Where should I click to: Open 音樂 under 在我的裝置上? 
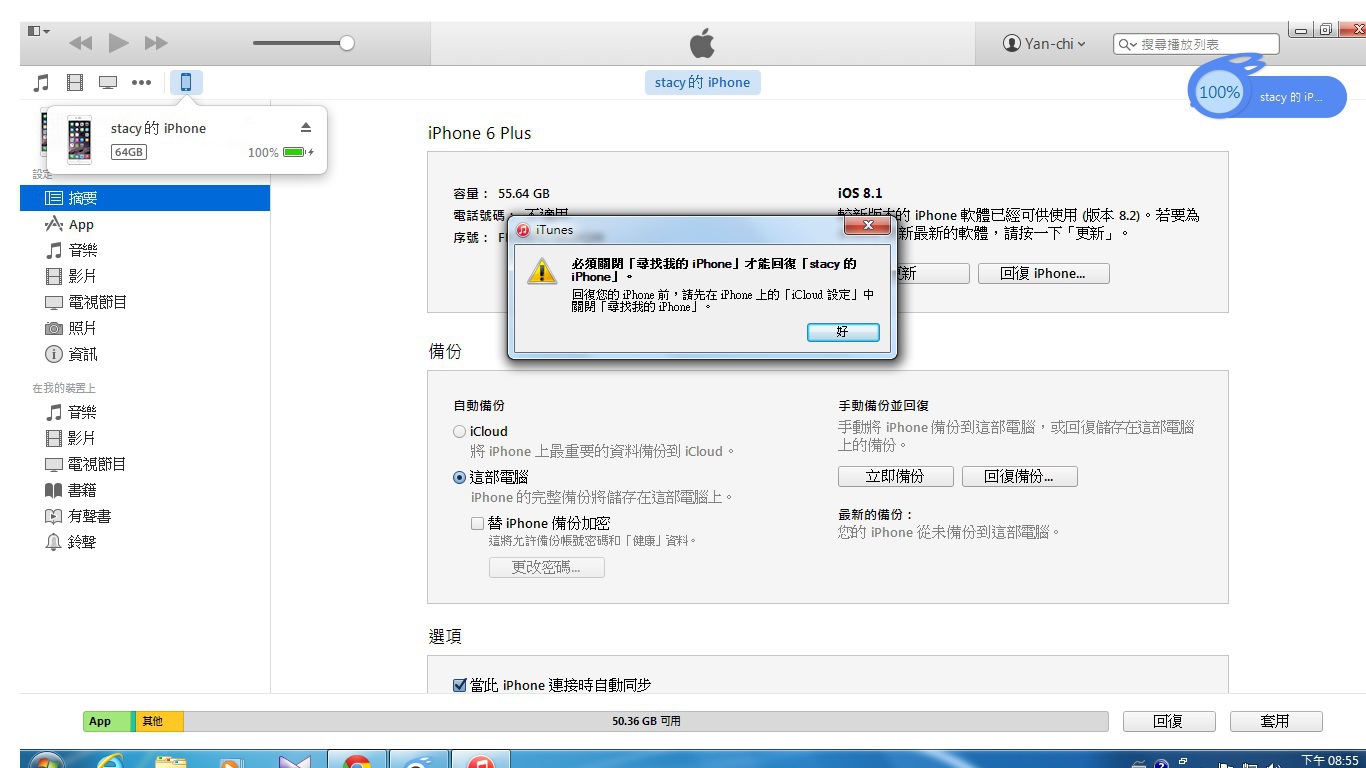pyautogui.click(x=144, y=412)
